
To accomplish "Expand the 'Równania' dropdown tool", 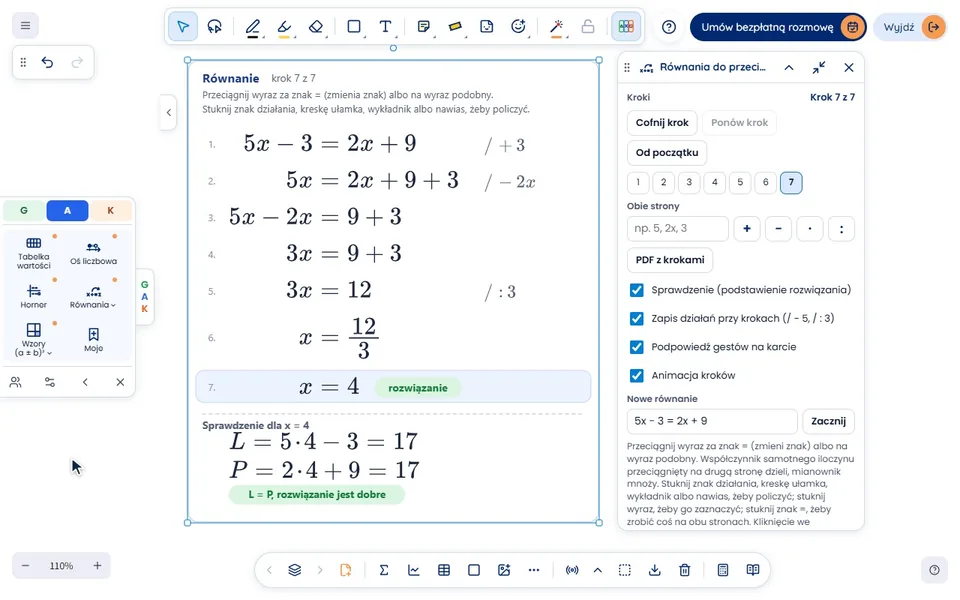I will coord(93,296).
